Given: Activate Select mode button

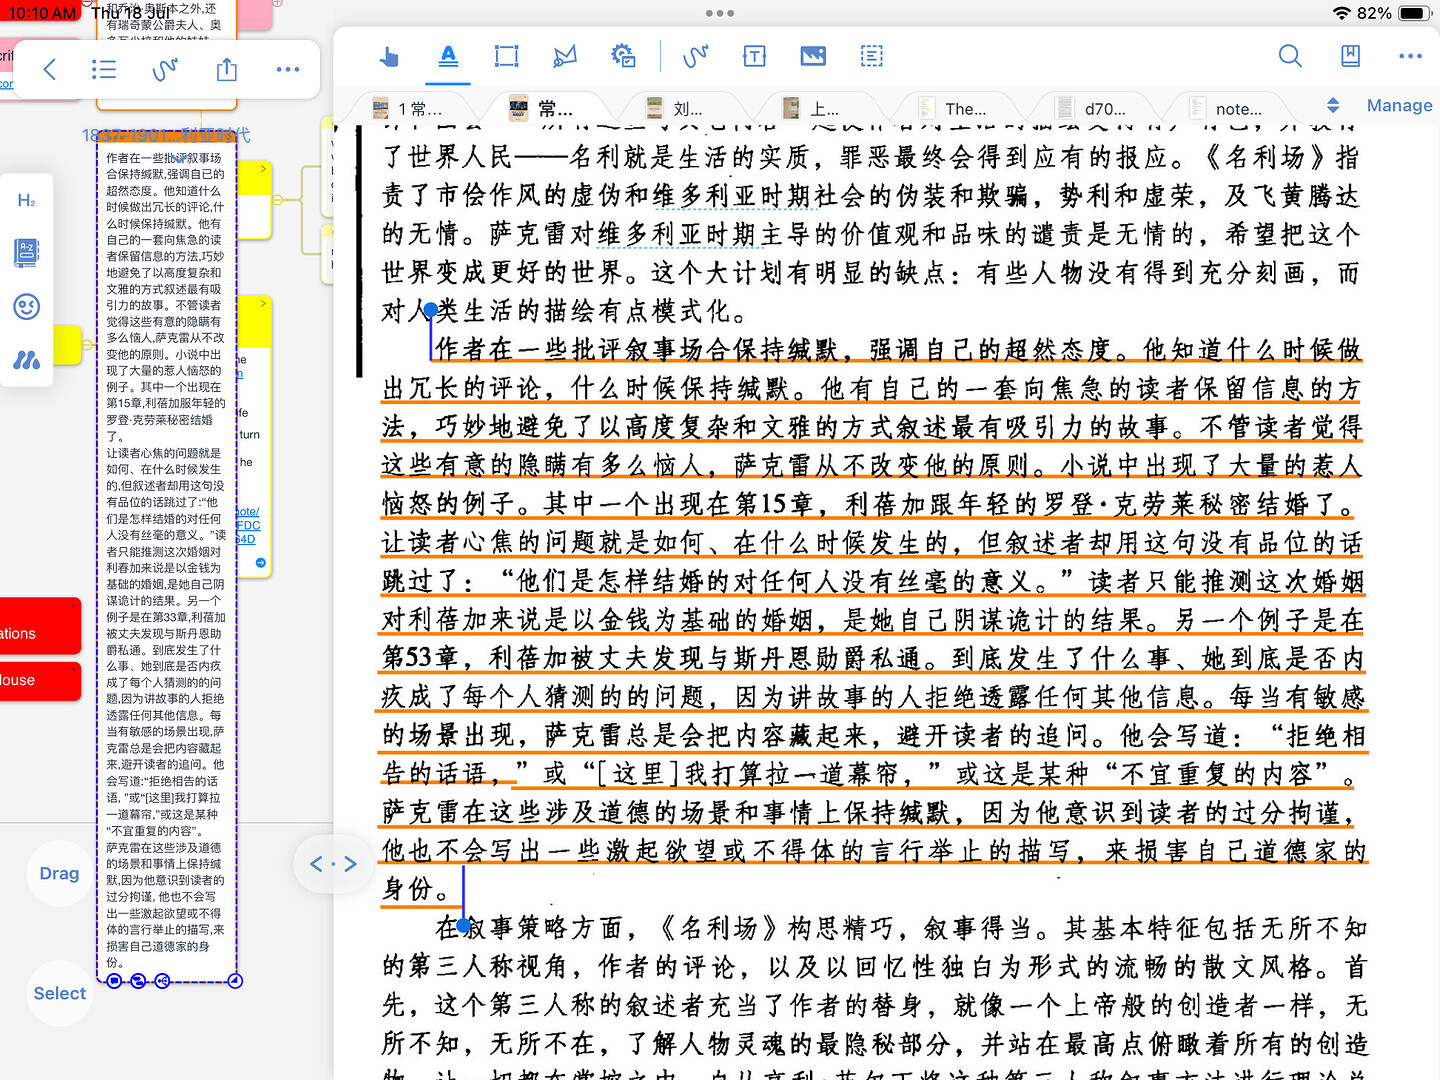Looking at the screenshot, I should point(59,993).
